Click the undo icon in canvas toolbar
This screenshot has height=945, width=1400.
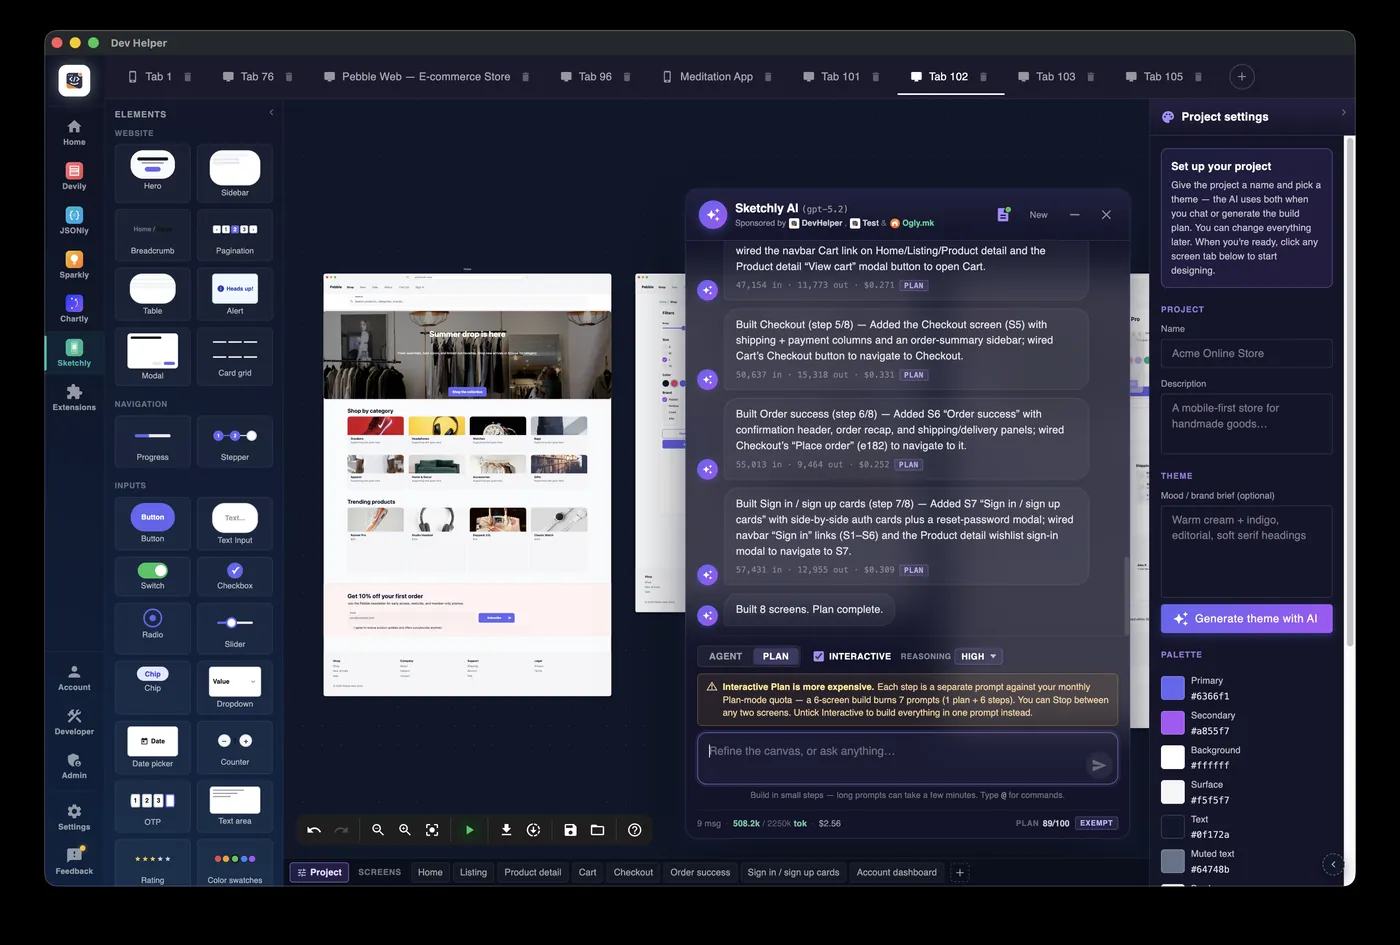pos(314,830)
